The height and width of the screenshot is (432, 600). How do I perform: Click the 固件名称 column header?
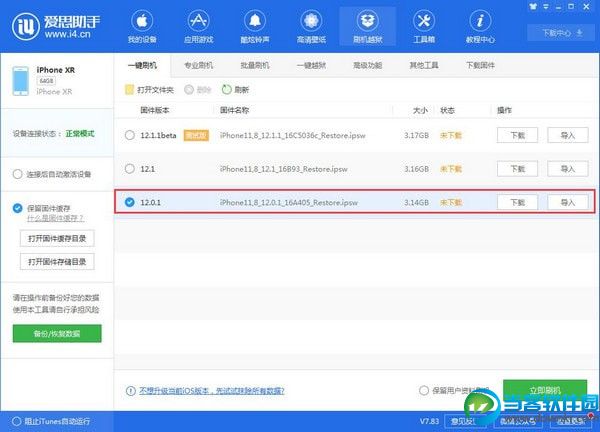(x=234, y=111)
